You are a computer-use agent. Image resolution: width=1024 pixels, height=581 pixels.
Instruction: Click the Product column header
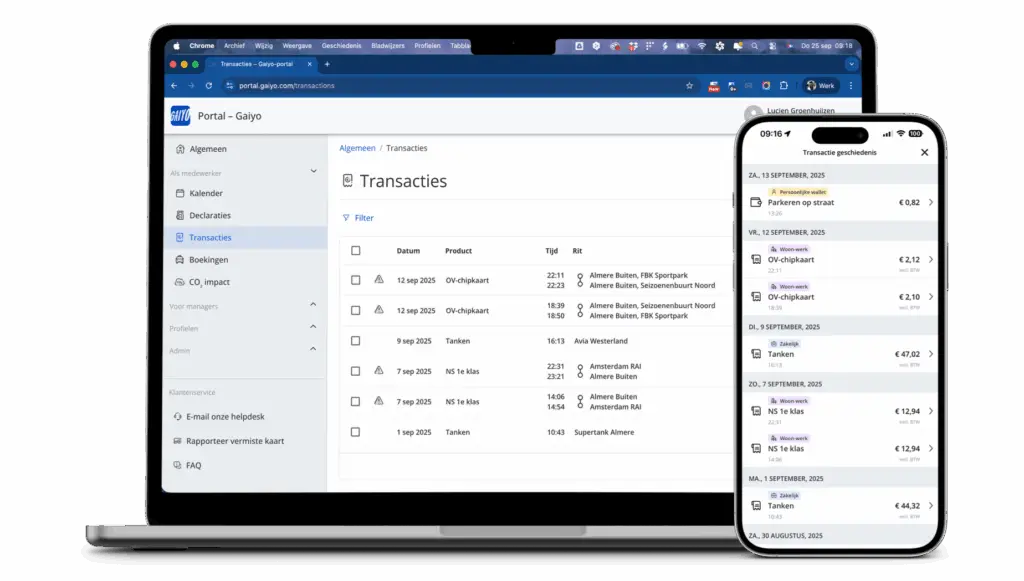click(x=458, y=251)
